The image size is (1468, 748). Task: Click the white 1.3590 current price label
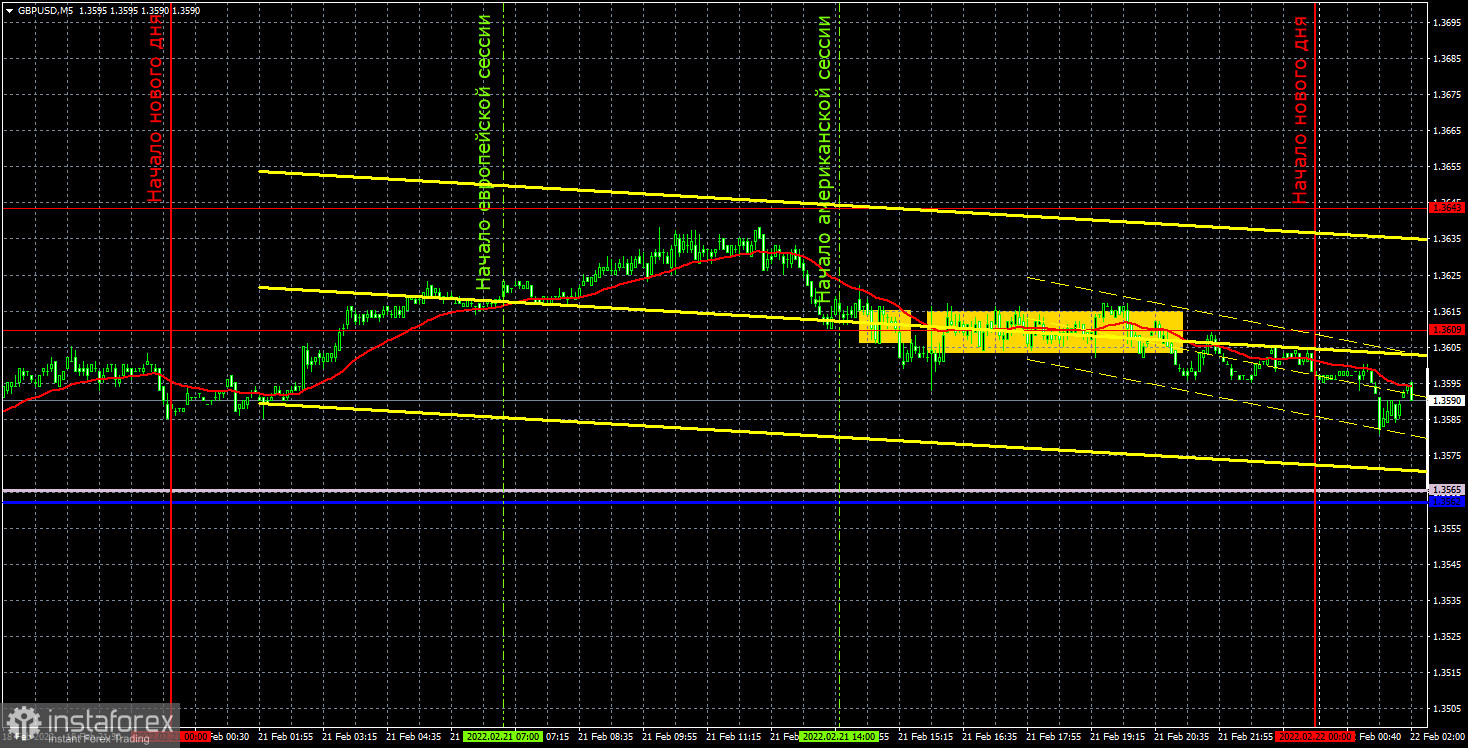click(1447, 400)
